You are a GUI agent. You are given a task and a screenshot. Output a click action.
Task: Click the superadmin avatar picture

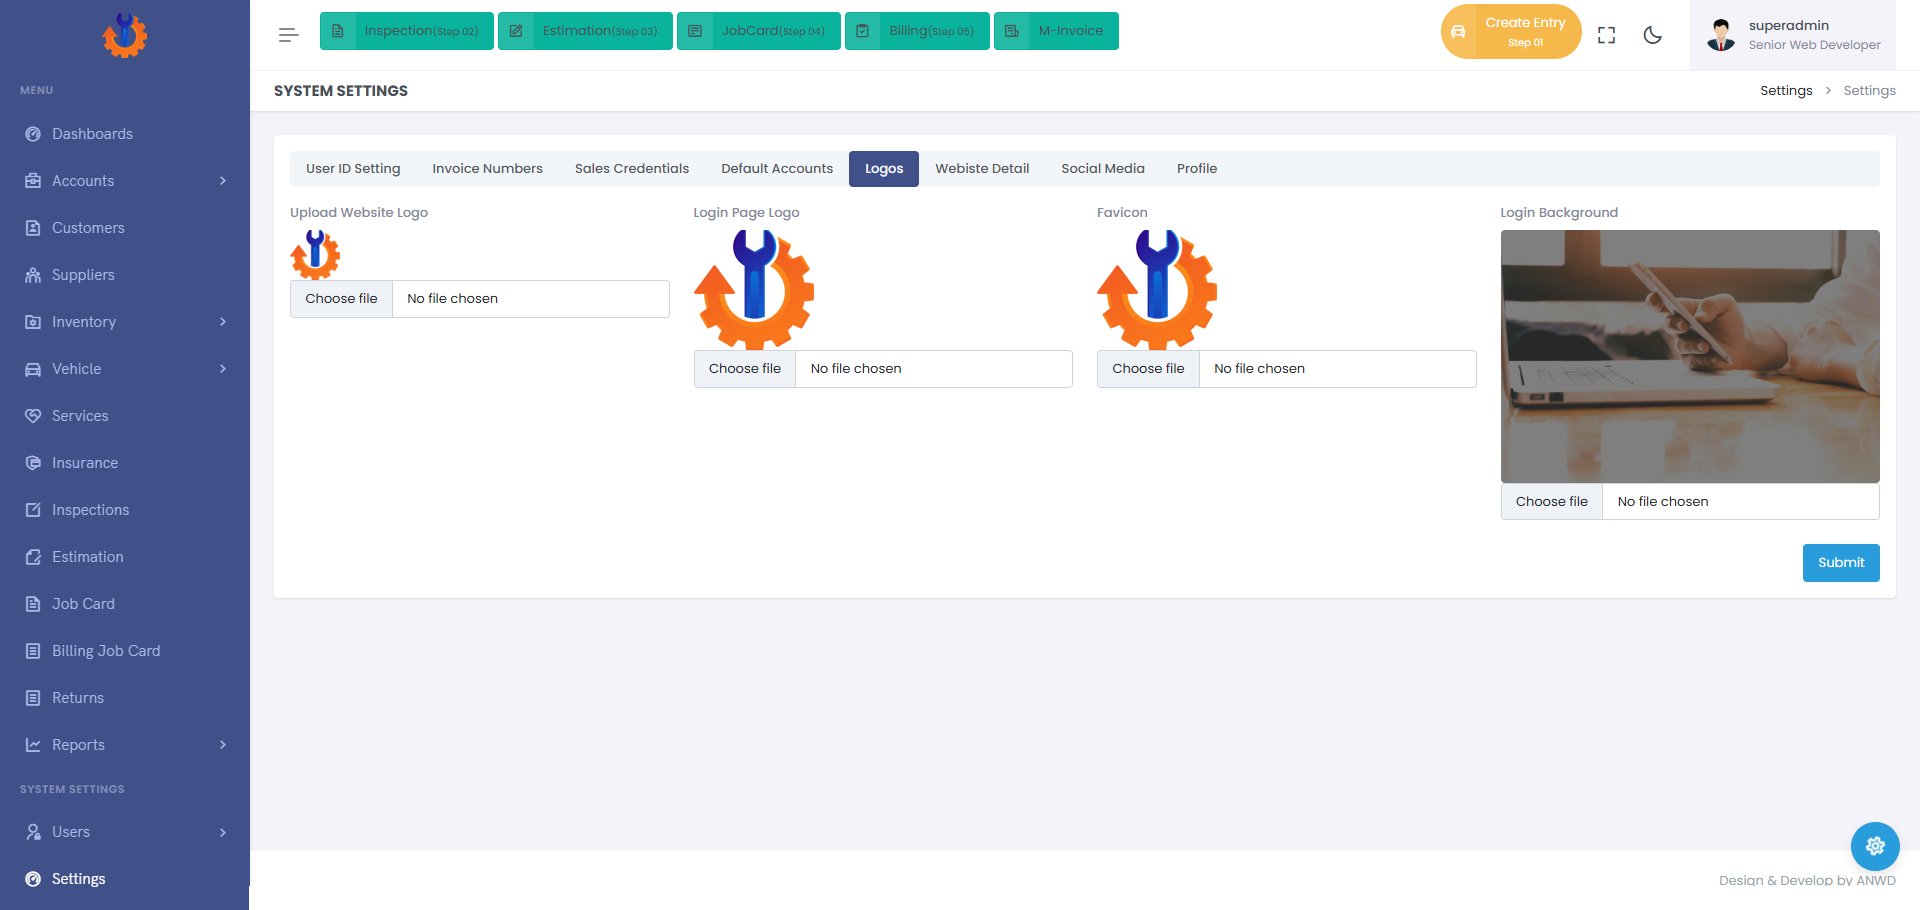point(1721,35)
